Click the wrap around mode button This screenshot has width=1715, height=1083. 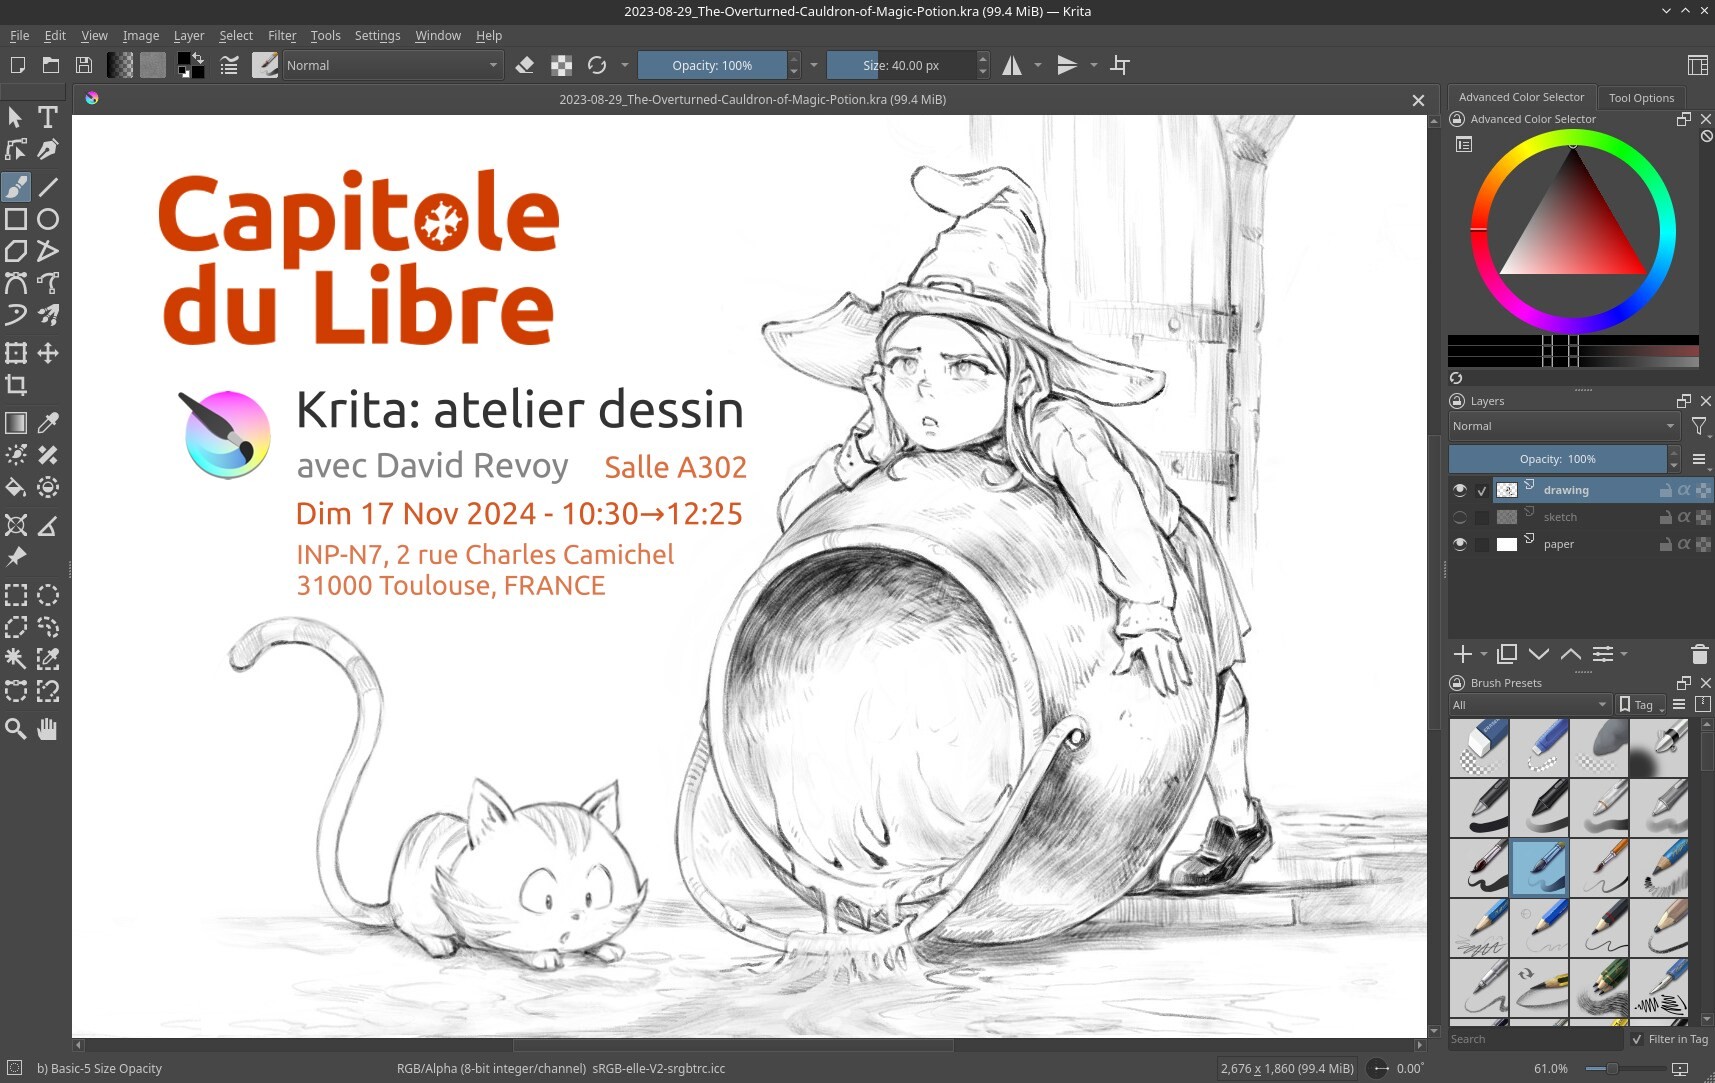[1120, 65]
